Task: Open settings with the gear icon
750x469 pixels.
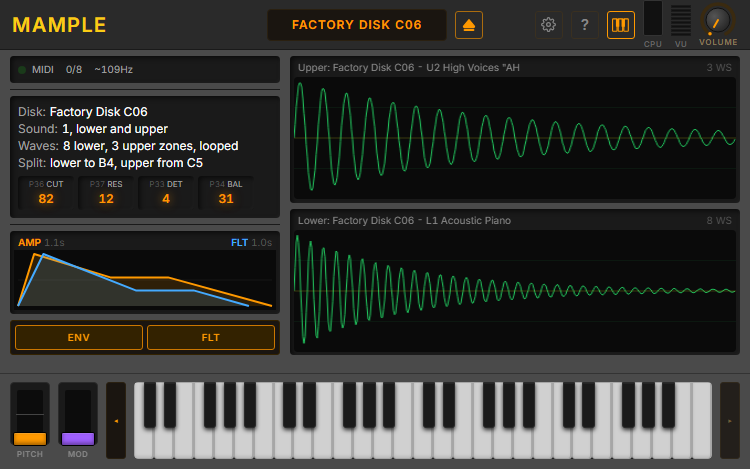Action: pyautogui.click(x=548, y=25)
